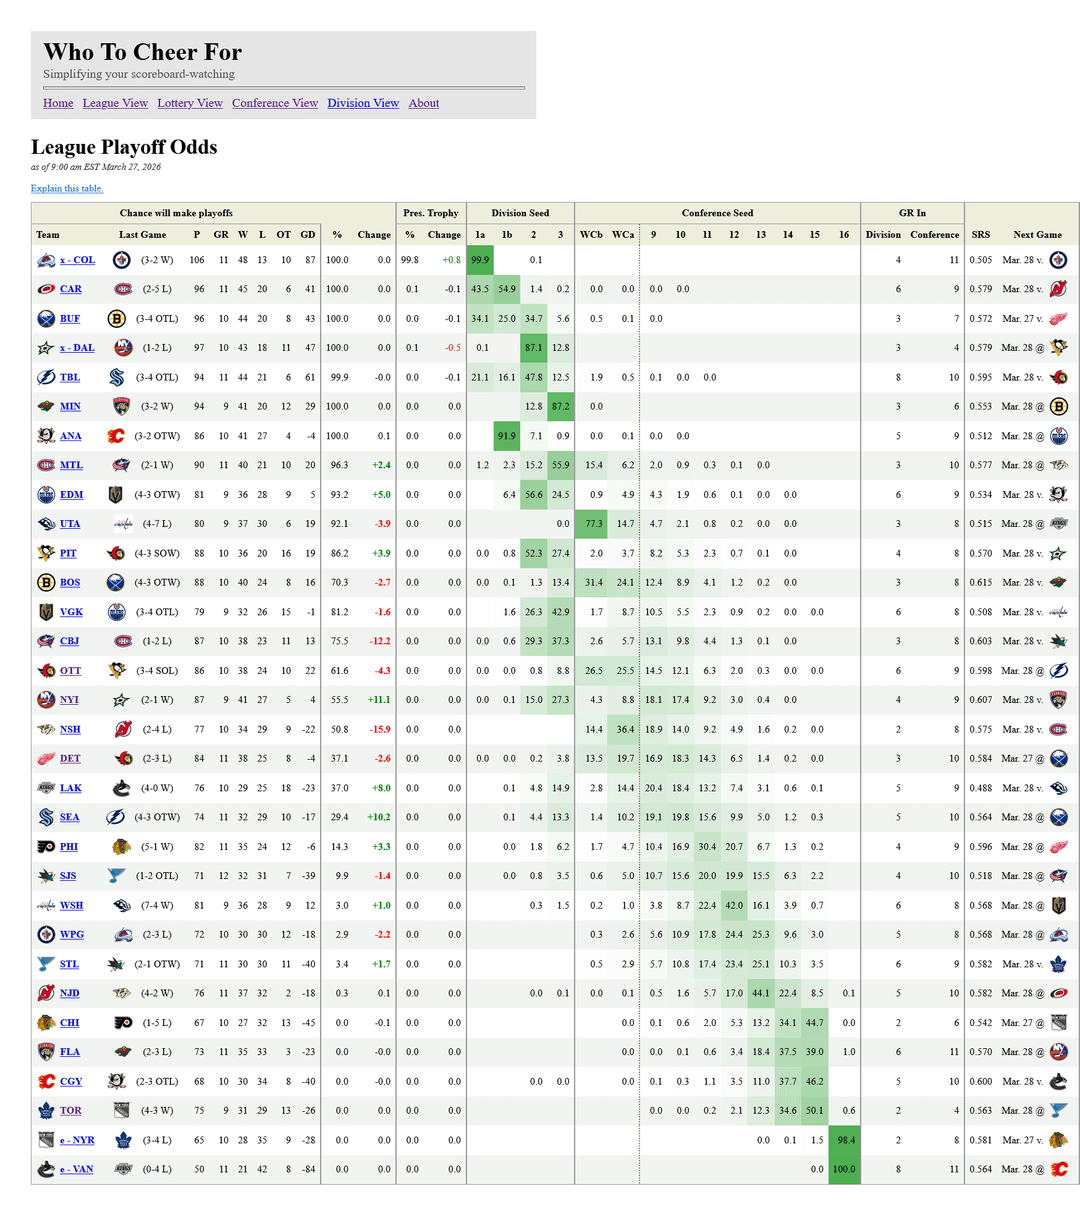Go to the Lottery View page
1080x1215 pixels.
(x=190, y=103)
